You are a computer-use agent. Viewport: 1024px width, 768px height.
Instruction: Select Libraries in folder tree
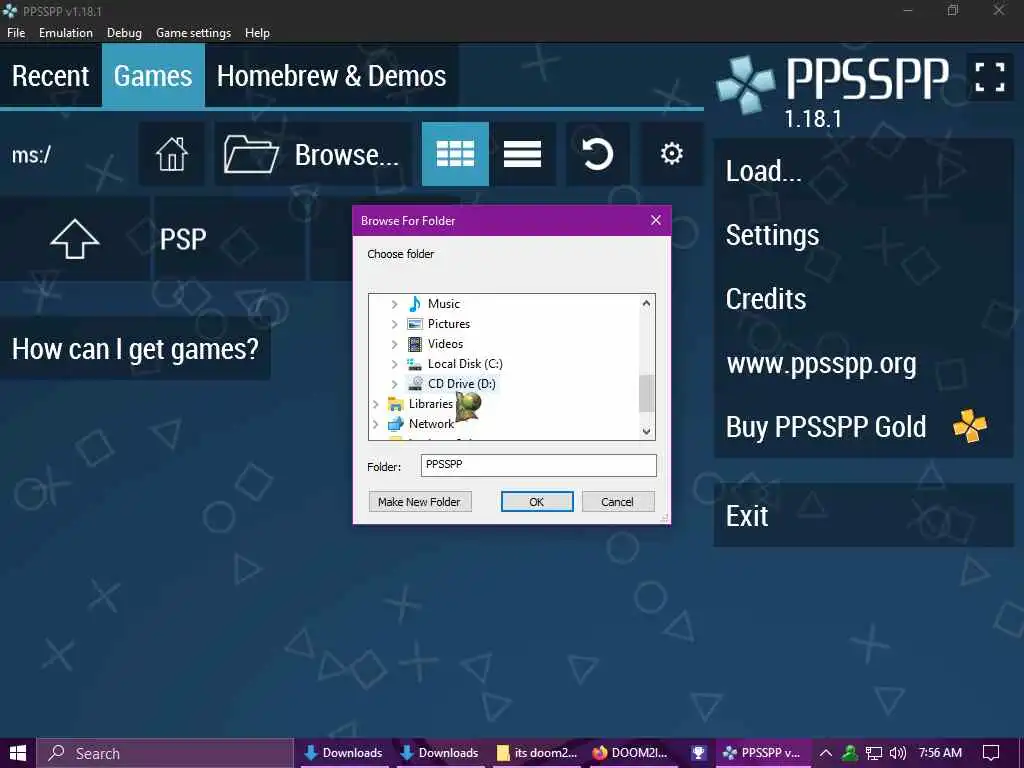[430, 404]
